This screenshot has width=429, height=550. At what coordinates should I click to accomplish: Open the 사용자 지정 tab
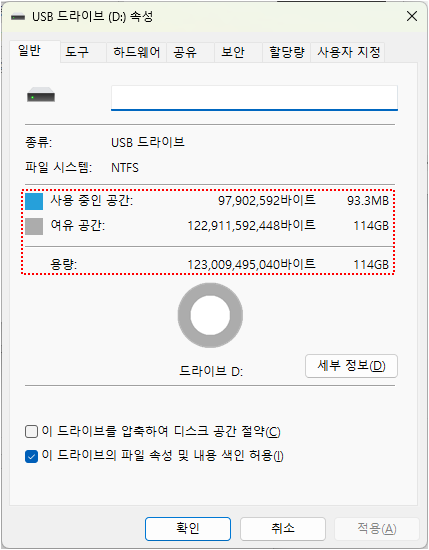coord(349,52)
